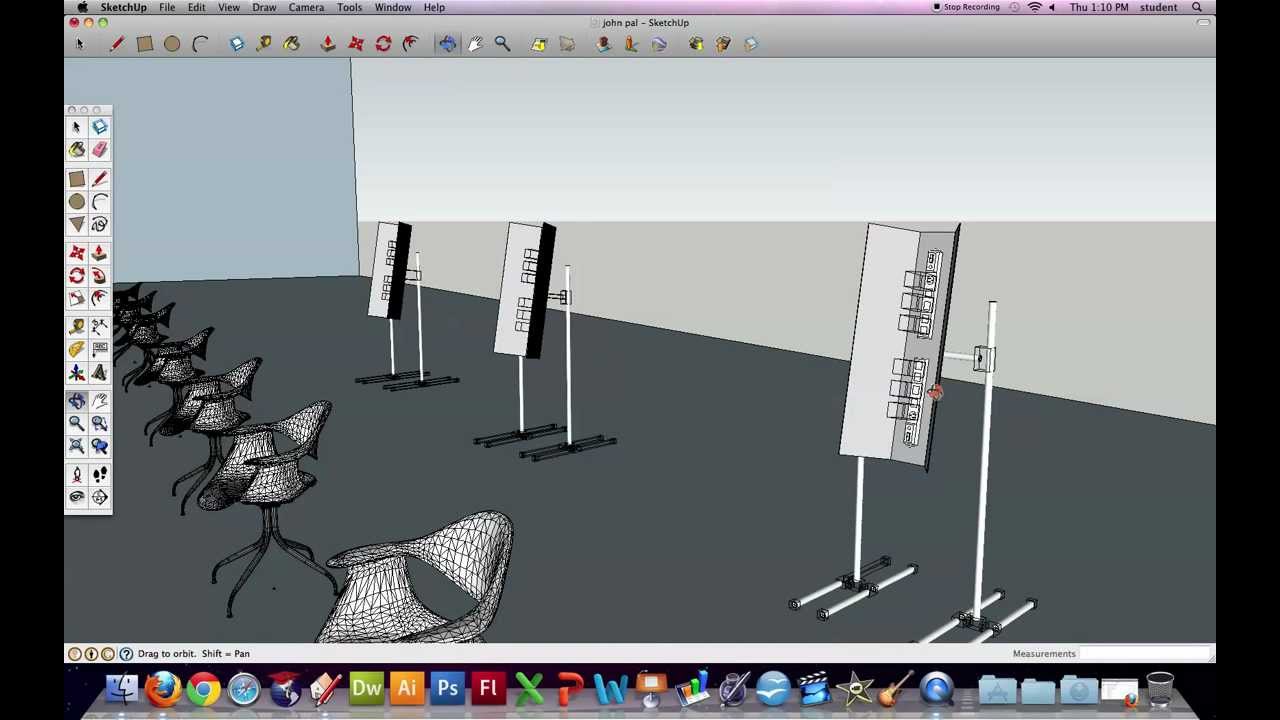Select the Pan hand in top toolbar
1280x720 pixels.
(475, 43)
